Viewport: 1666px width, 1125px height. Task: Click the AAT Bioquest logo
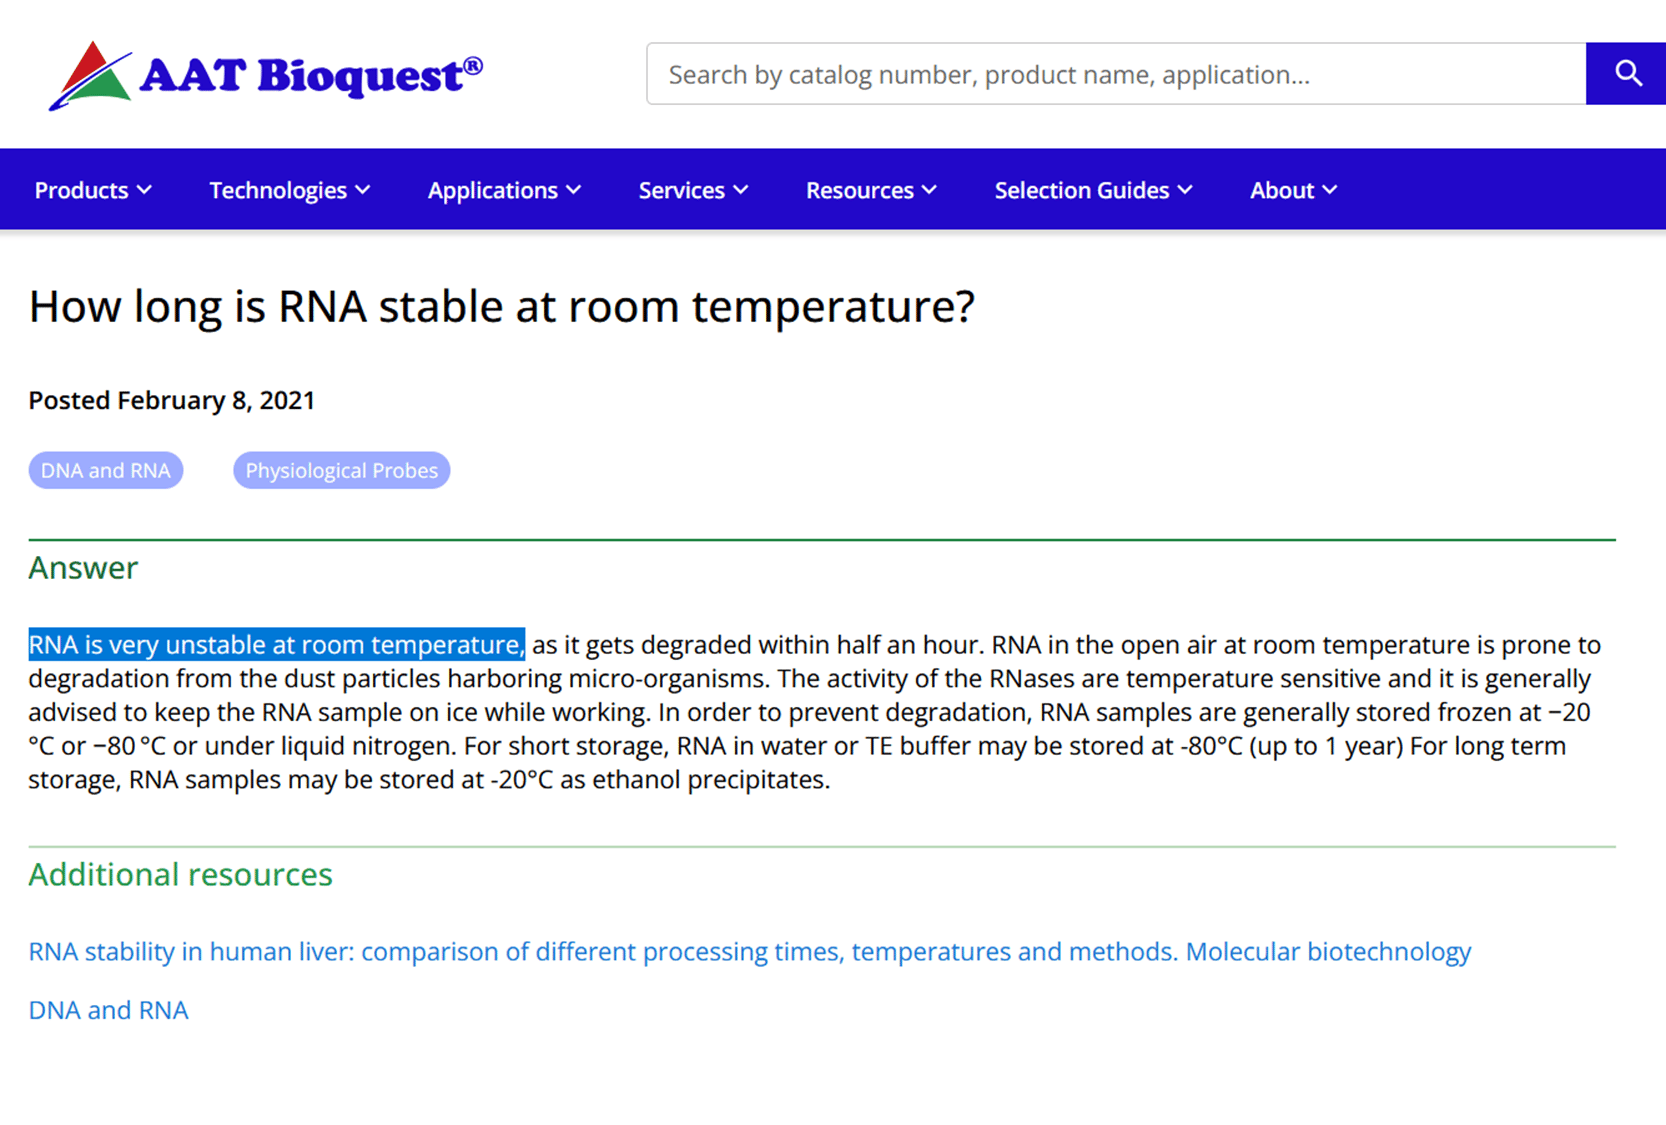coord(266,75)
